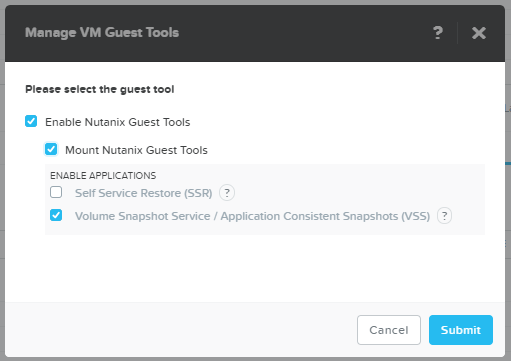Click the ENABLE APPLICATIONS section heading

[103, 176]
